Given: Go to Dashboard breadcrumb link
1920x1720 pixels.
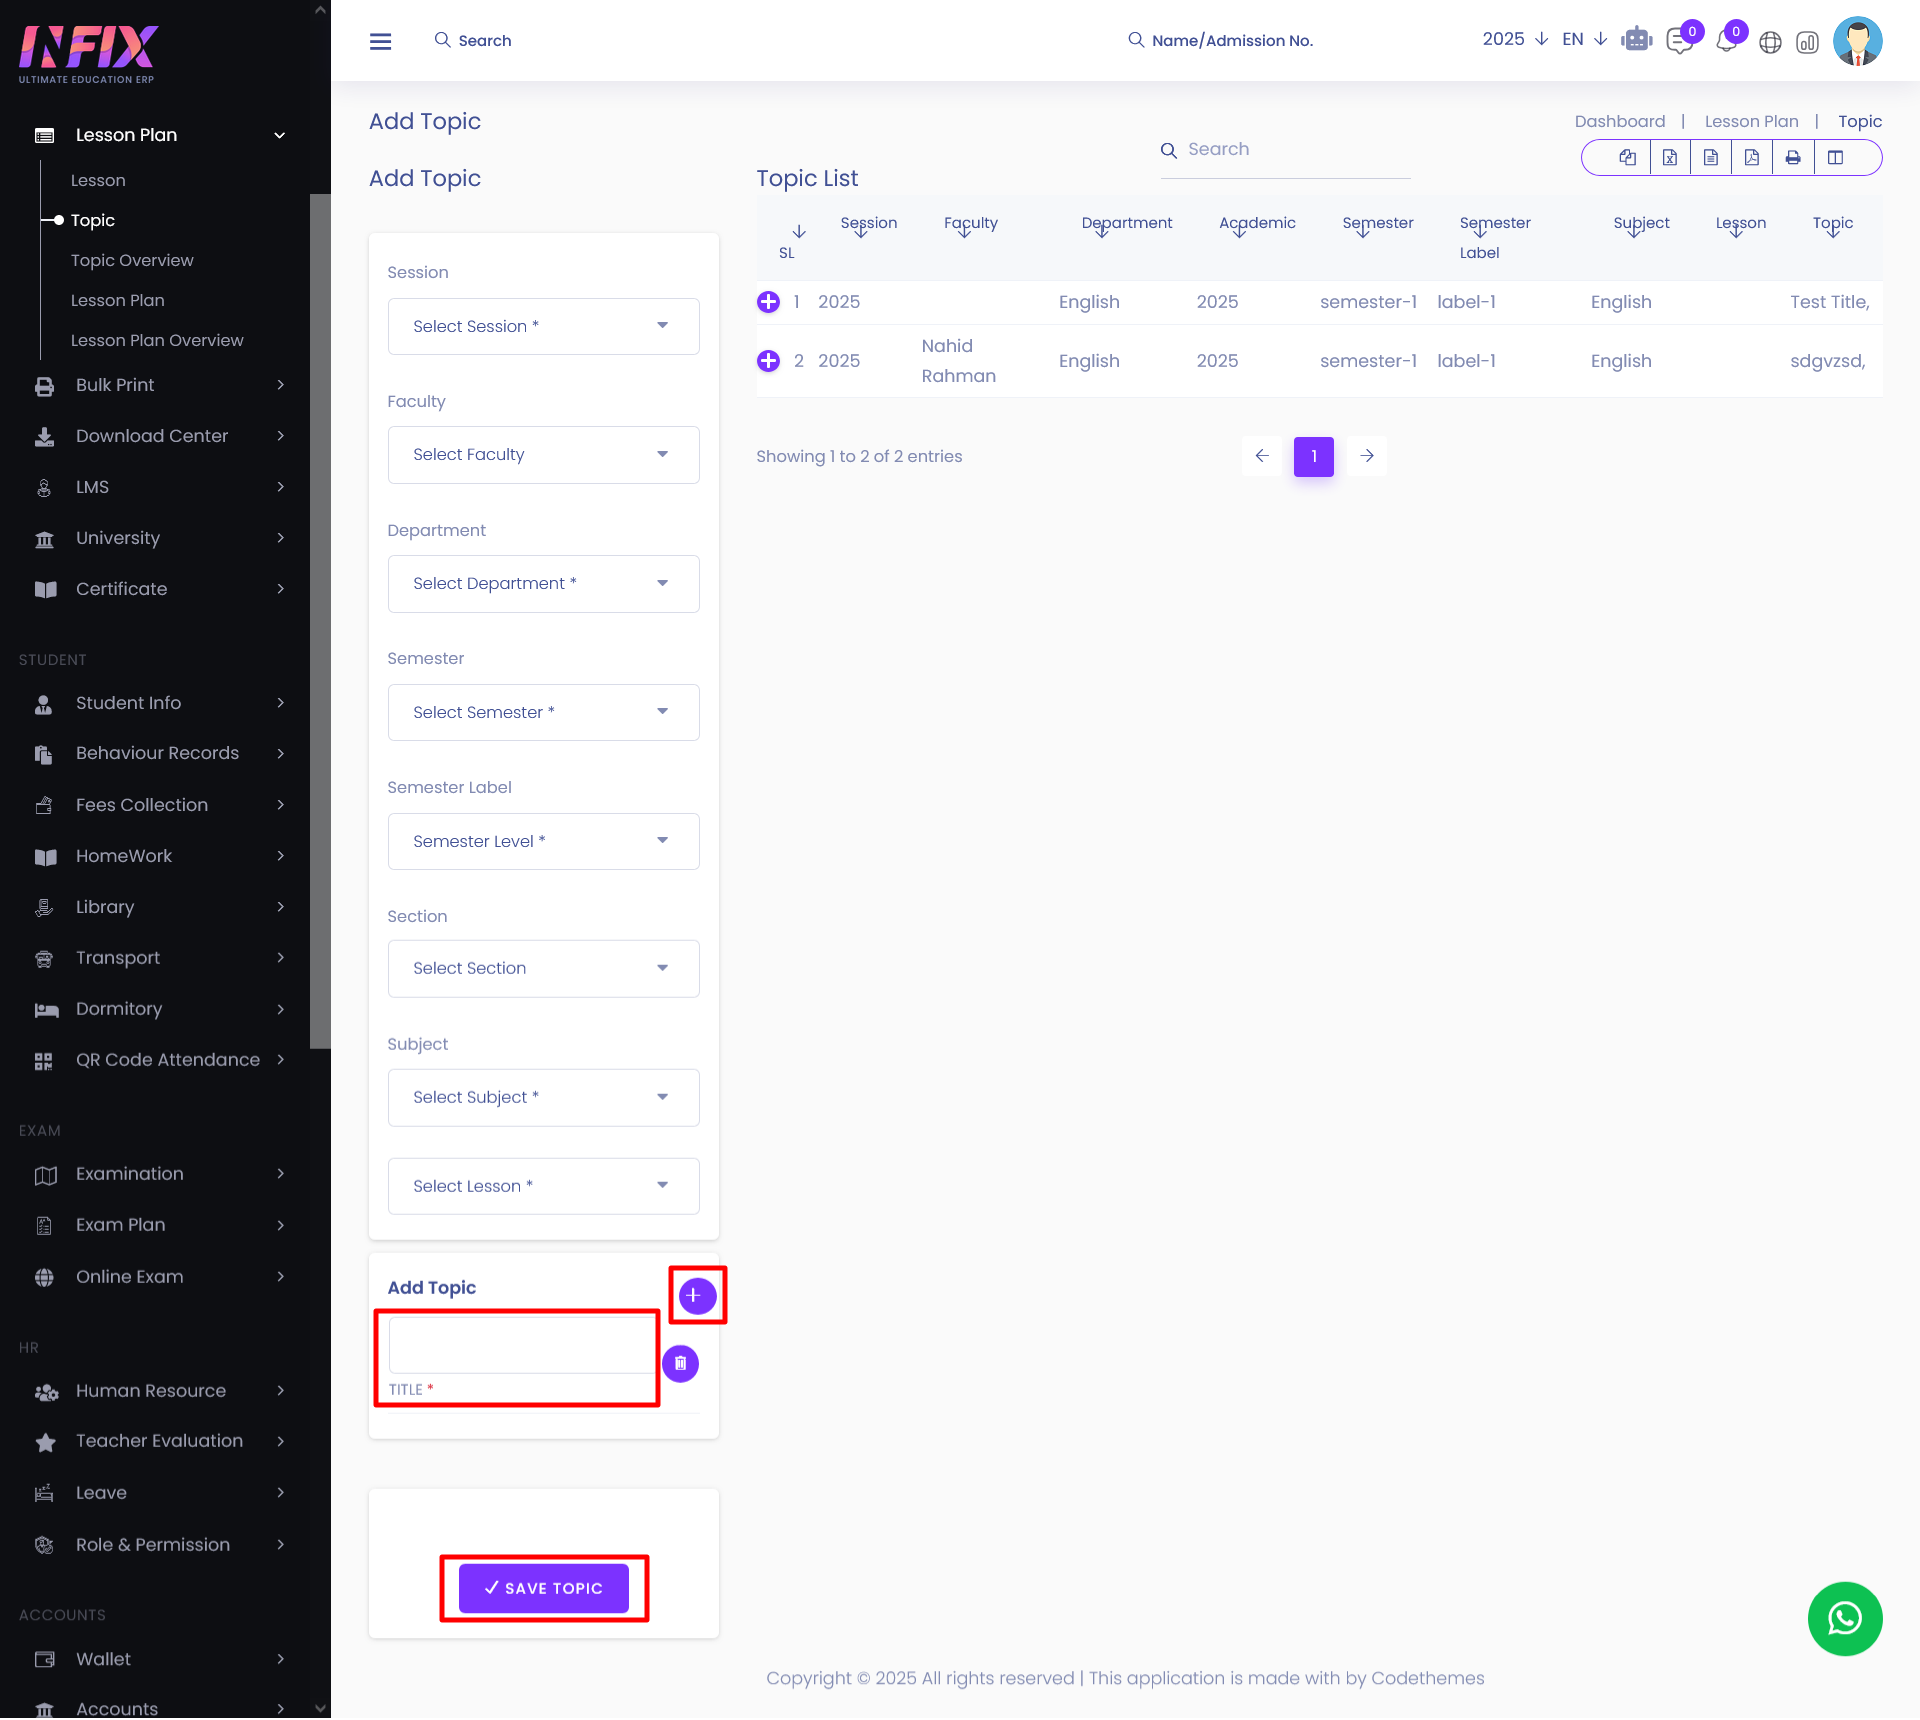Looking at the screenshot, I should click(1620, 121).
